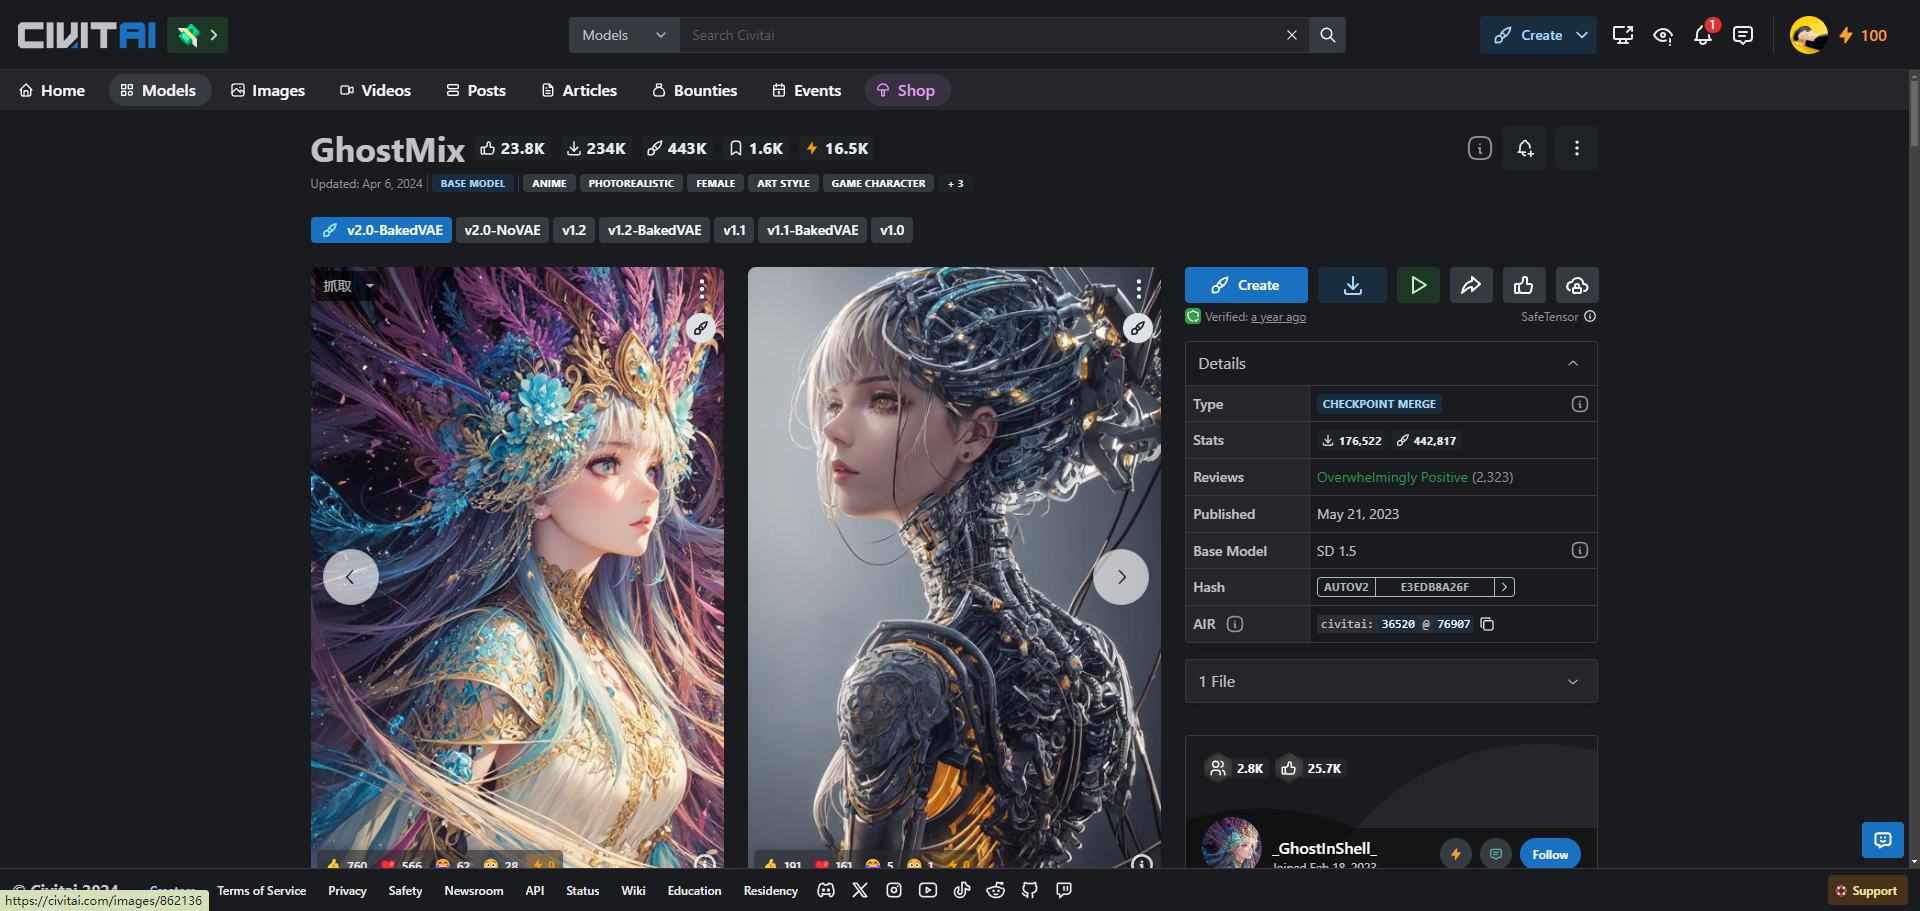Open the model info icon near title
The image size is (1920, 911).
pos(1480,148)
